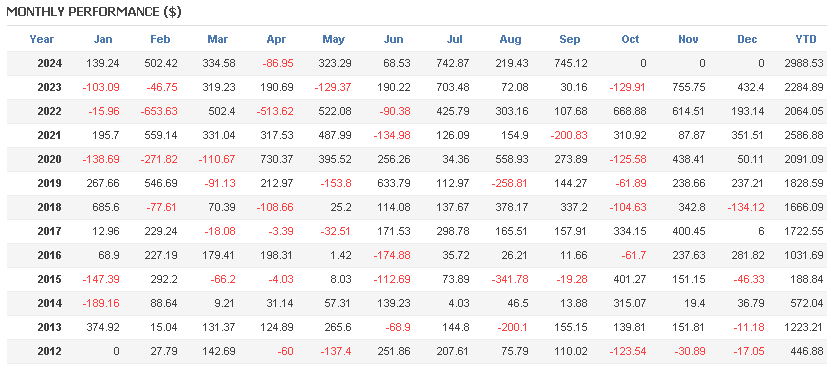Select the Dec column header
The width and height of the screenshot is (831, 366).
click(x=747, y=39)
